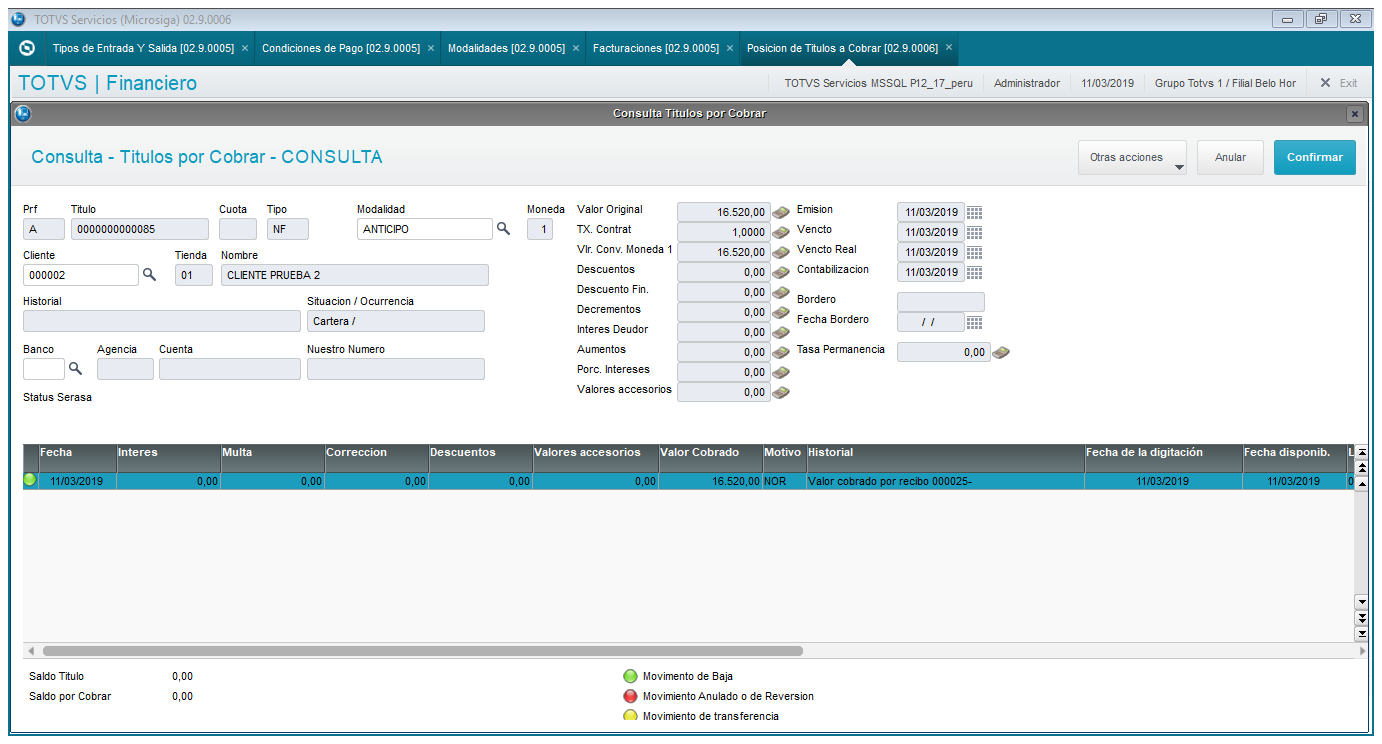1382x744 pixels.
Task: Open the Vencto Real date calendar
Action: (x=975, y=252)
